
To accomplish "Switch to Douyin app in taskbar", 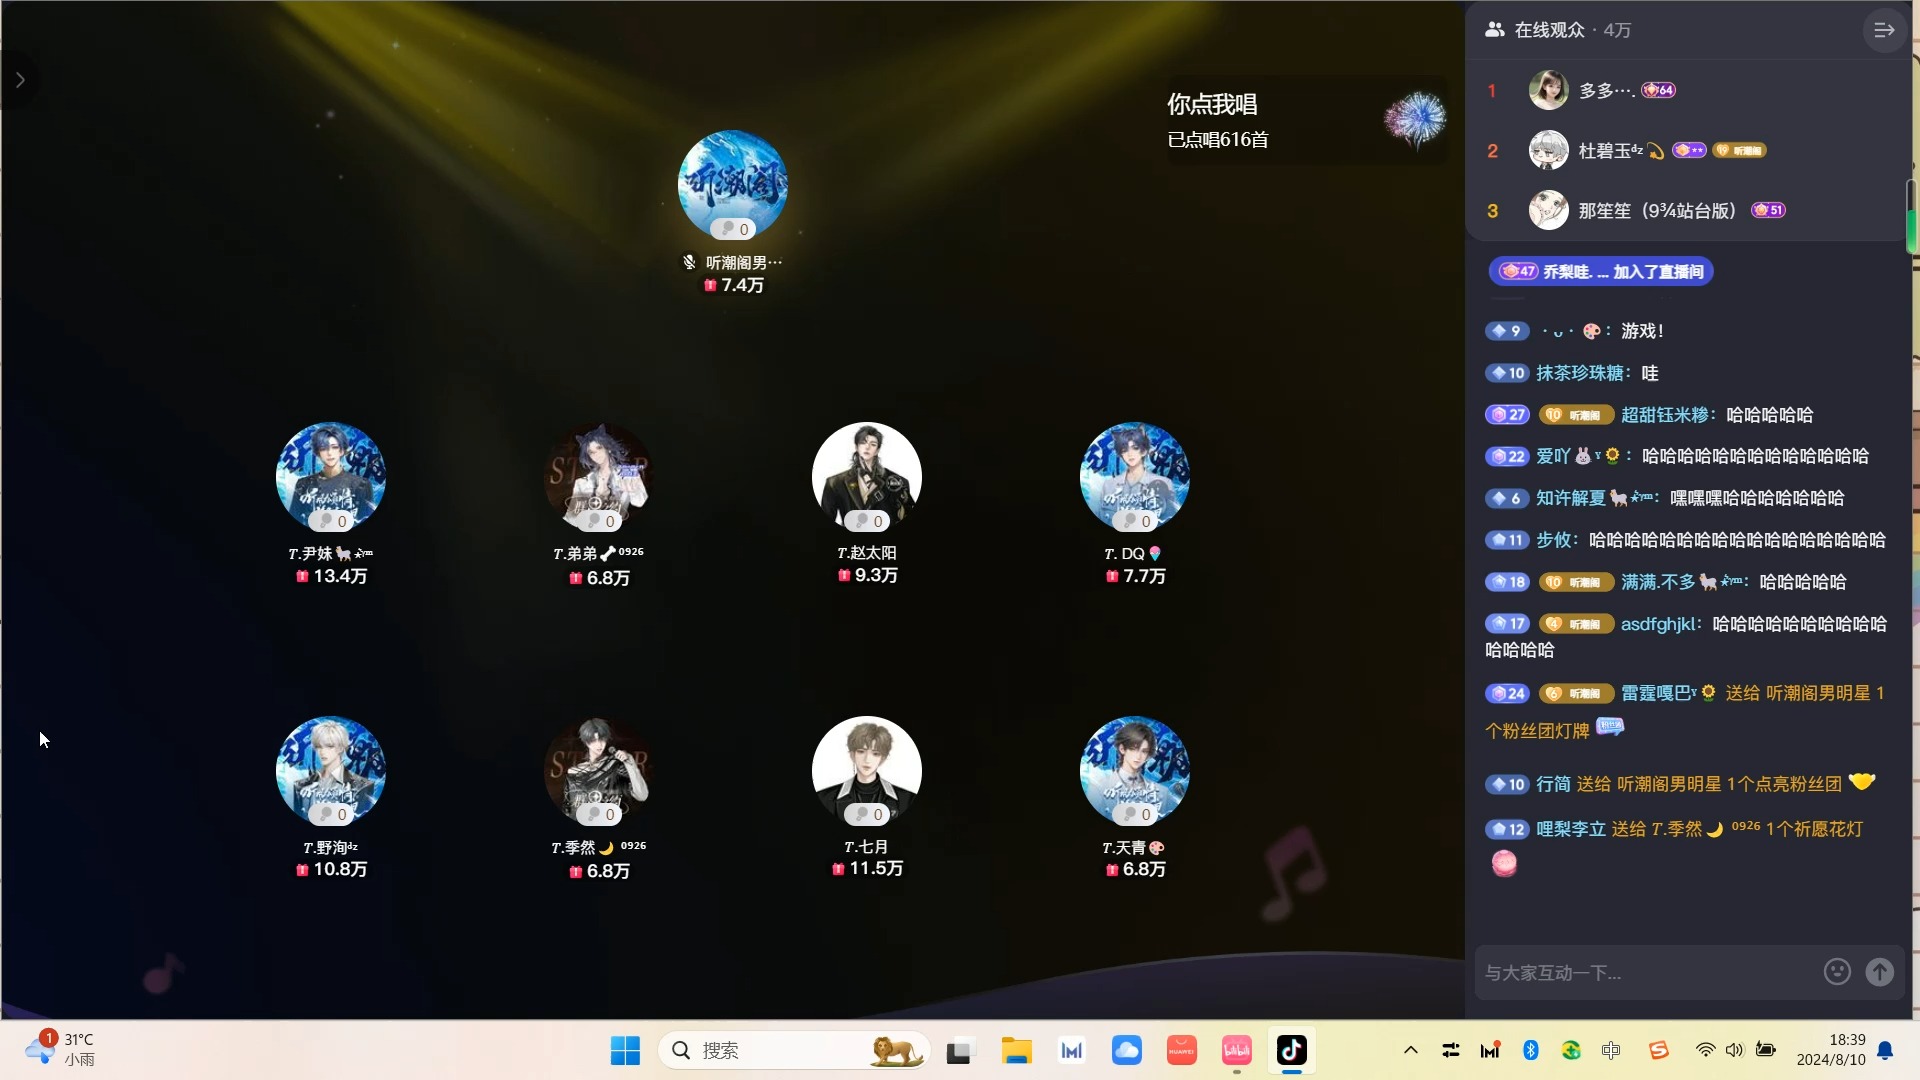I will coord(1292,1050).
